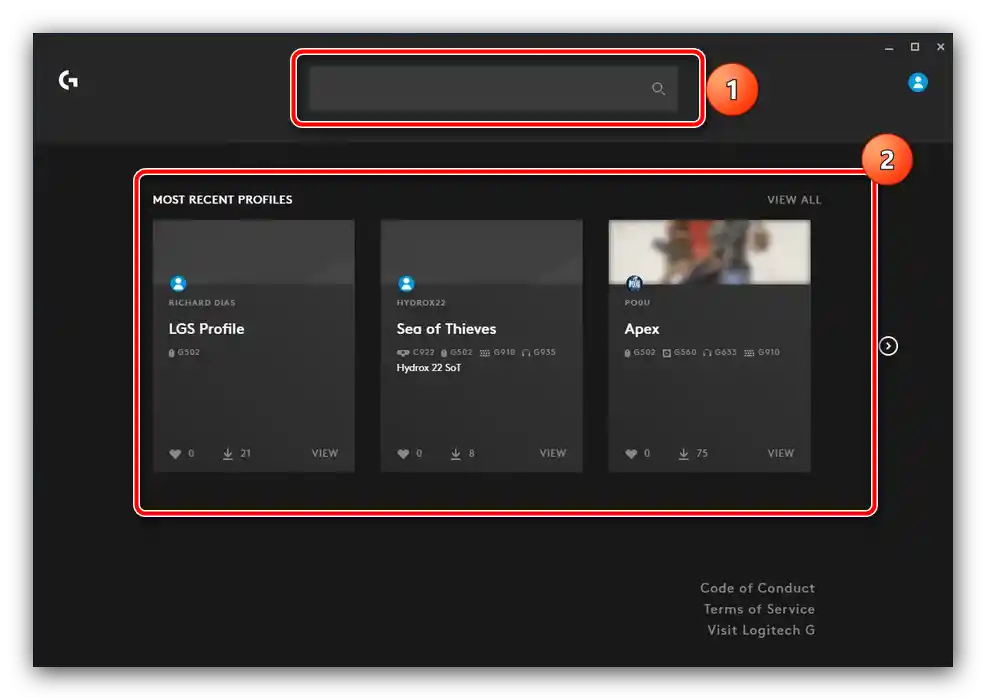The width and height of the screenshot is (986, 700).
Task: Click G502 mouse on LGS Profile
Action: point(184,352)
